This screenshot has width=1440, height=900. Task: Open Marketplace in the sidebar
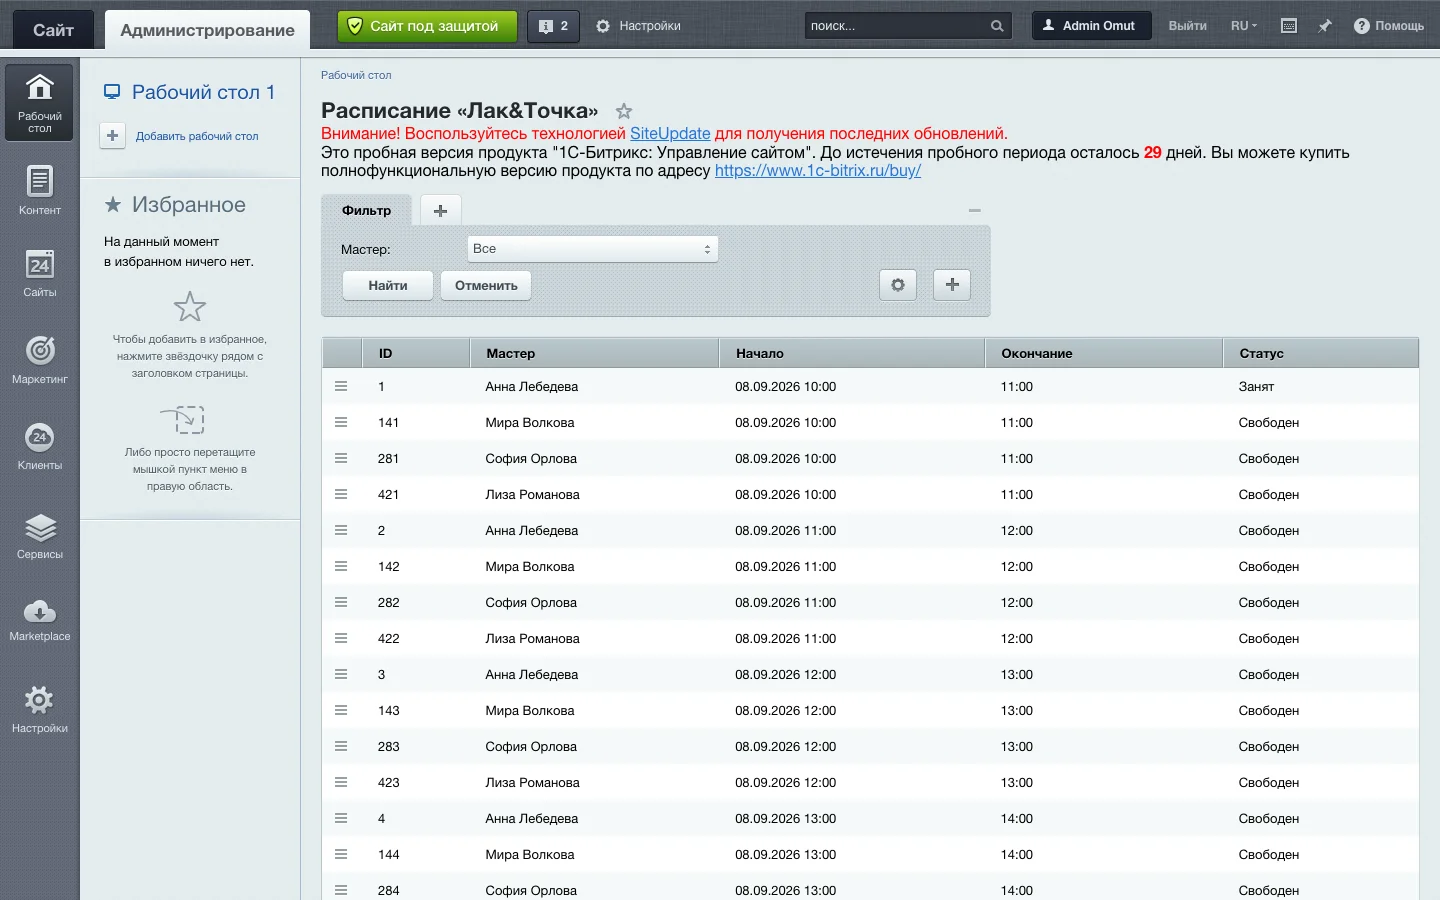[x=39, y=619]
